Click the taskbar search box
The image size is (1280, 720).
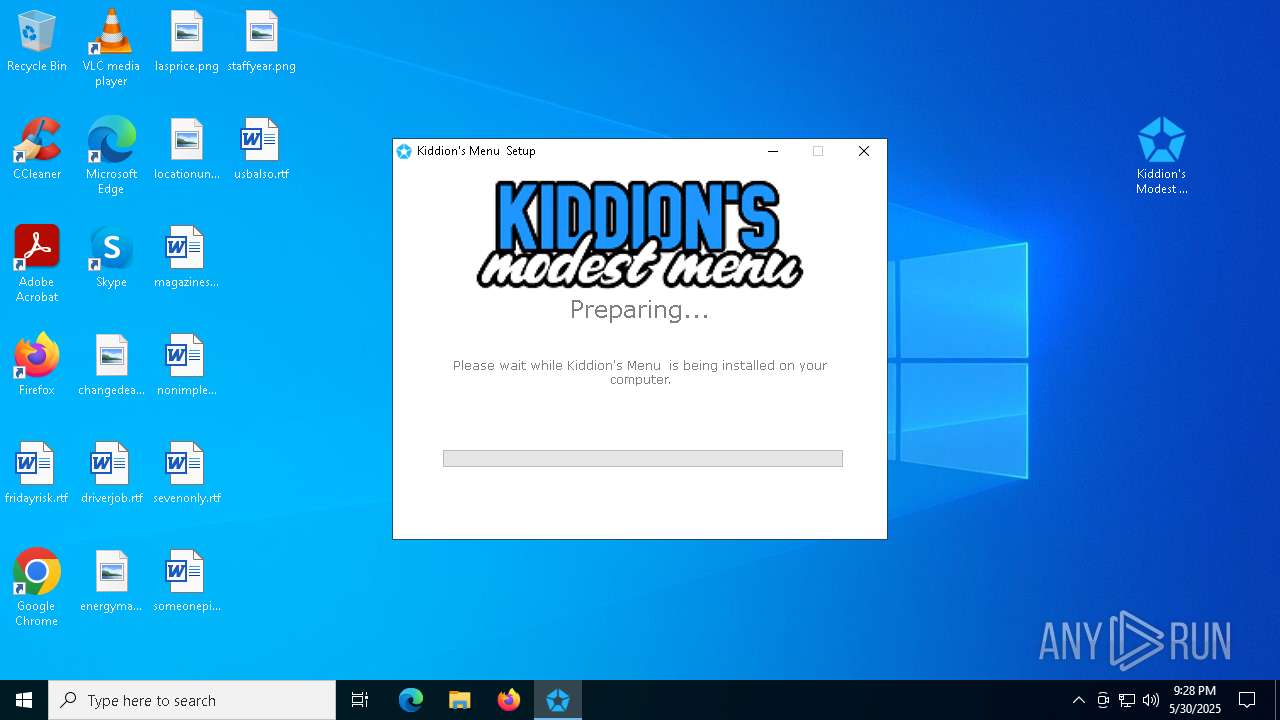pos(192,700)
